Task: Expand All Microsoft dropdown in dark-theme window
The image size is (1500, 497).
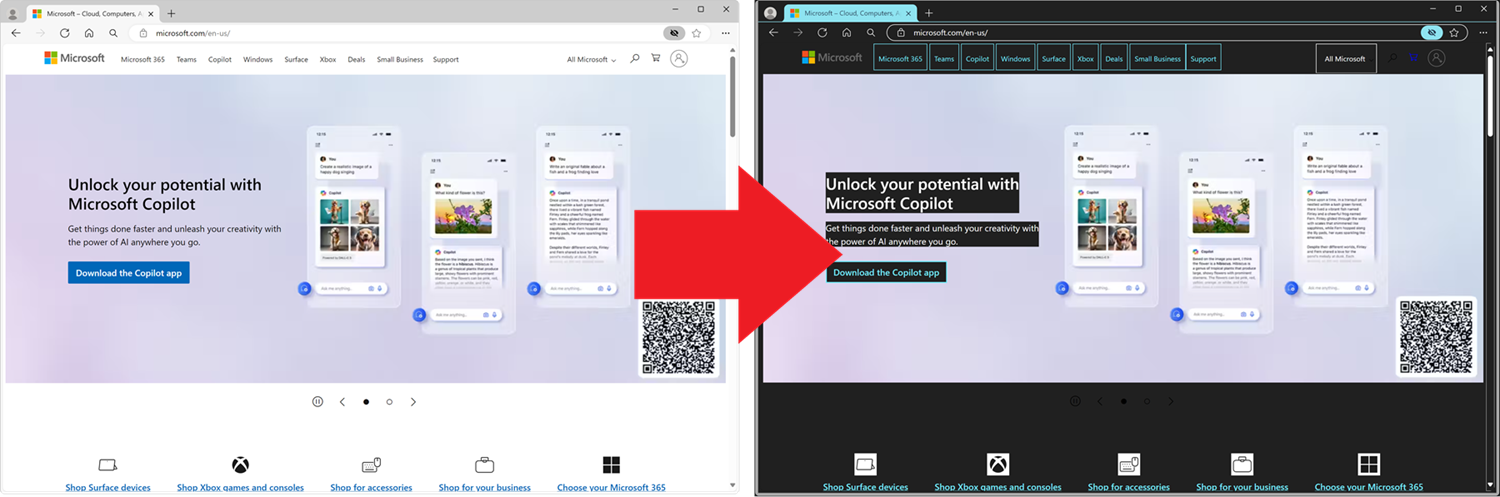Action: 1345,59
